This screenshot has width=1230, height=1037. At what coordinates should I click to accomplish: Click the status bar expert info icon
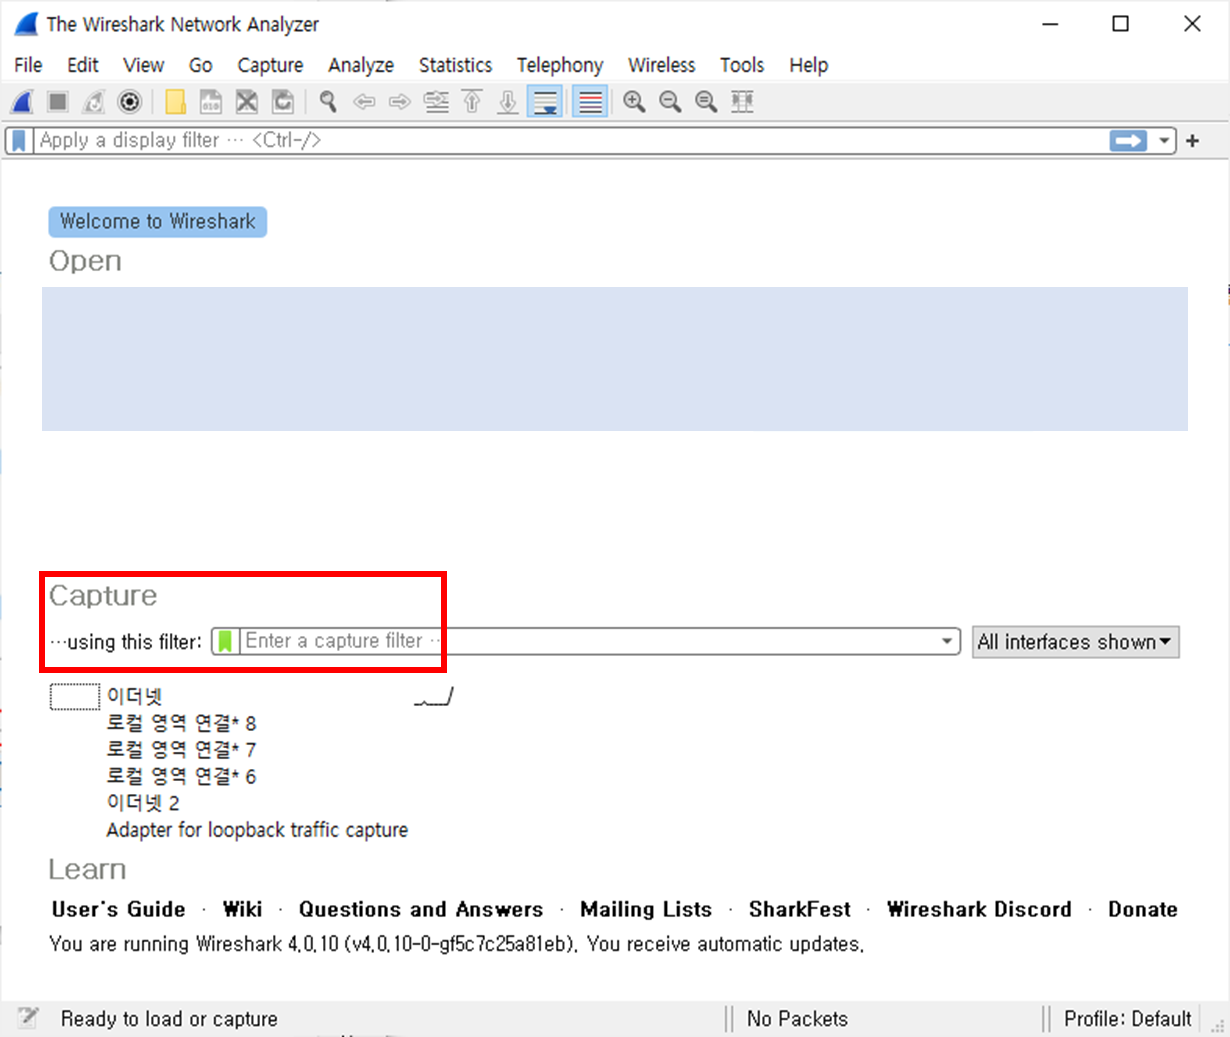coord(28,1018)
